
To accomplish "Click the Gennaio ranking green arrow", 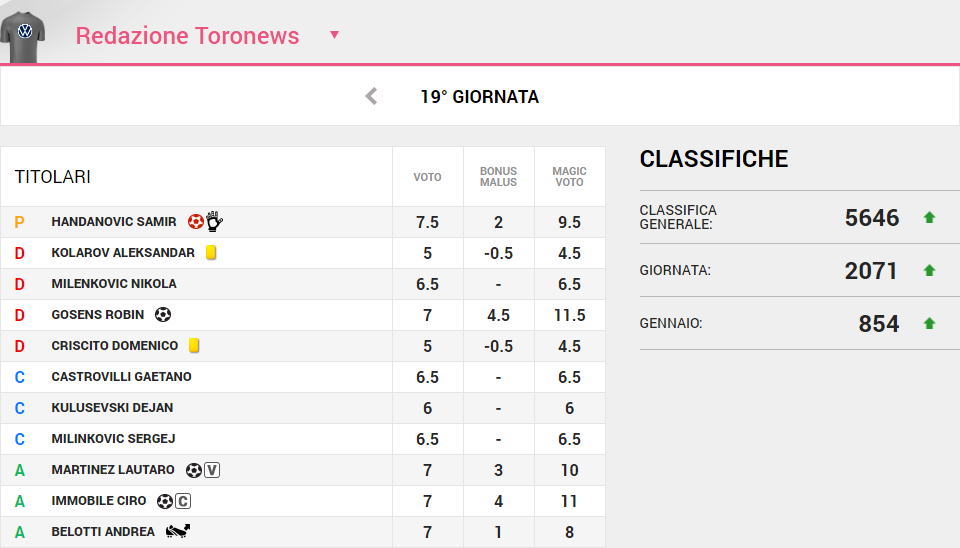I will pyautogui.click(x=929, y=324).
